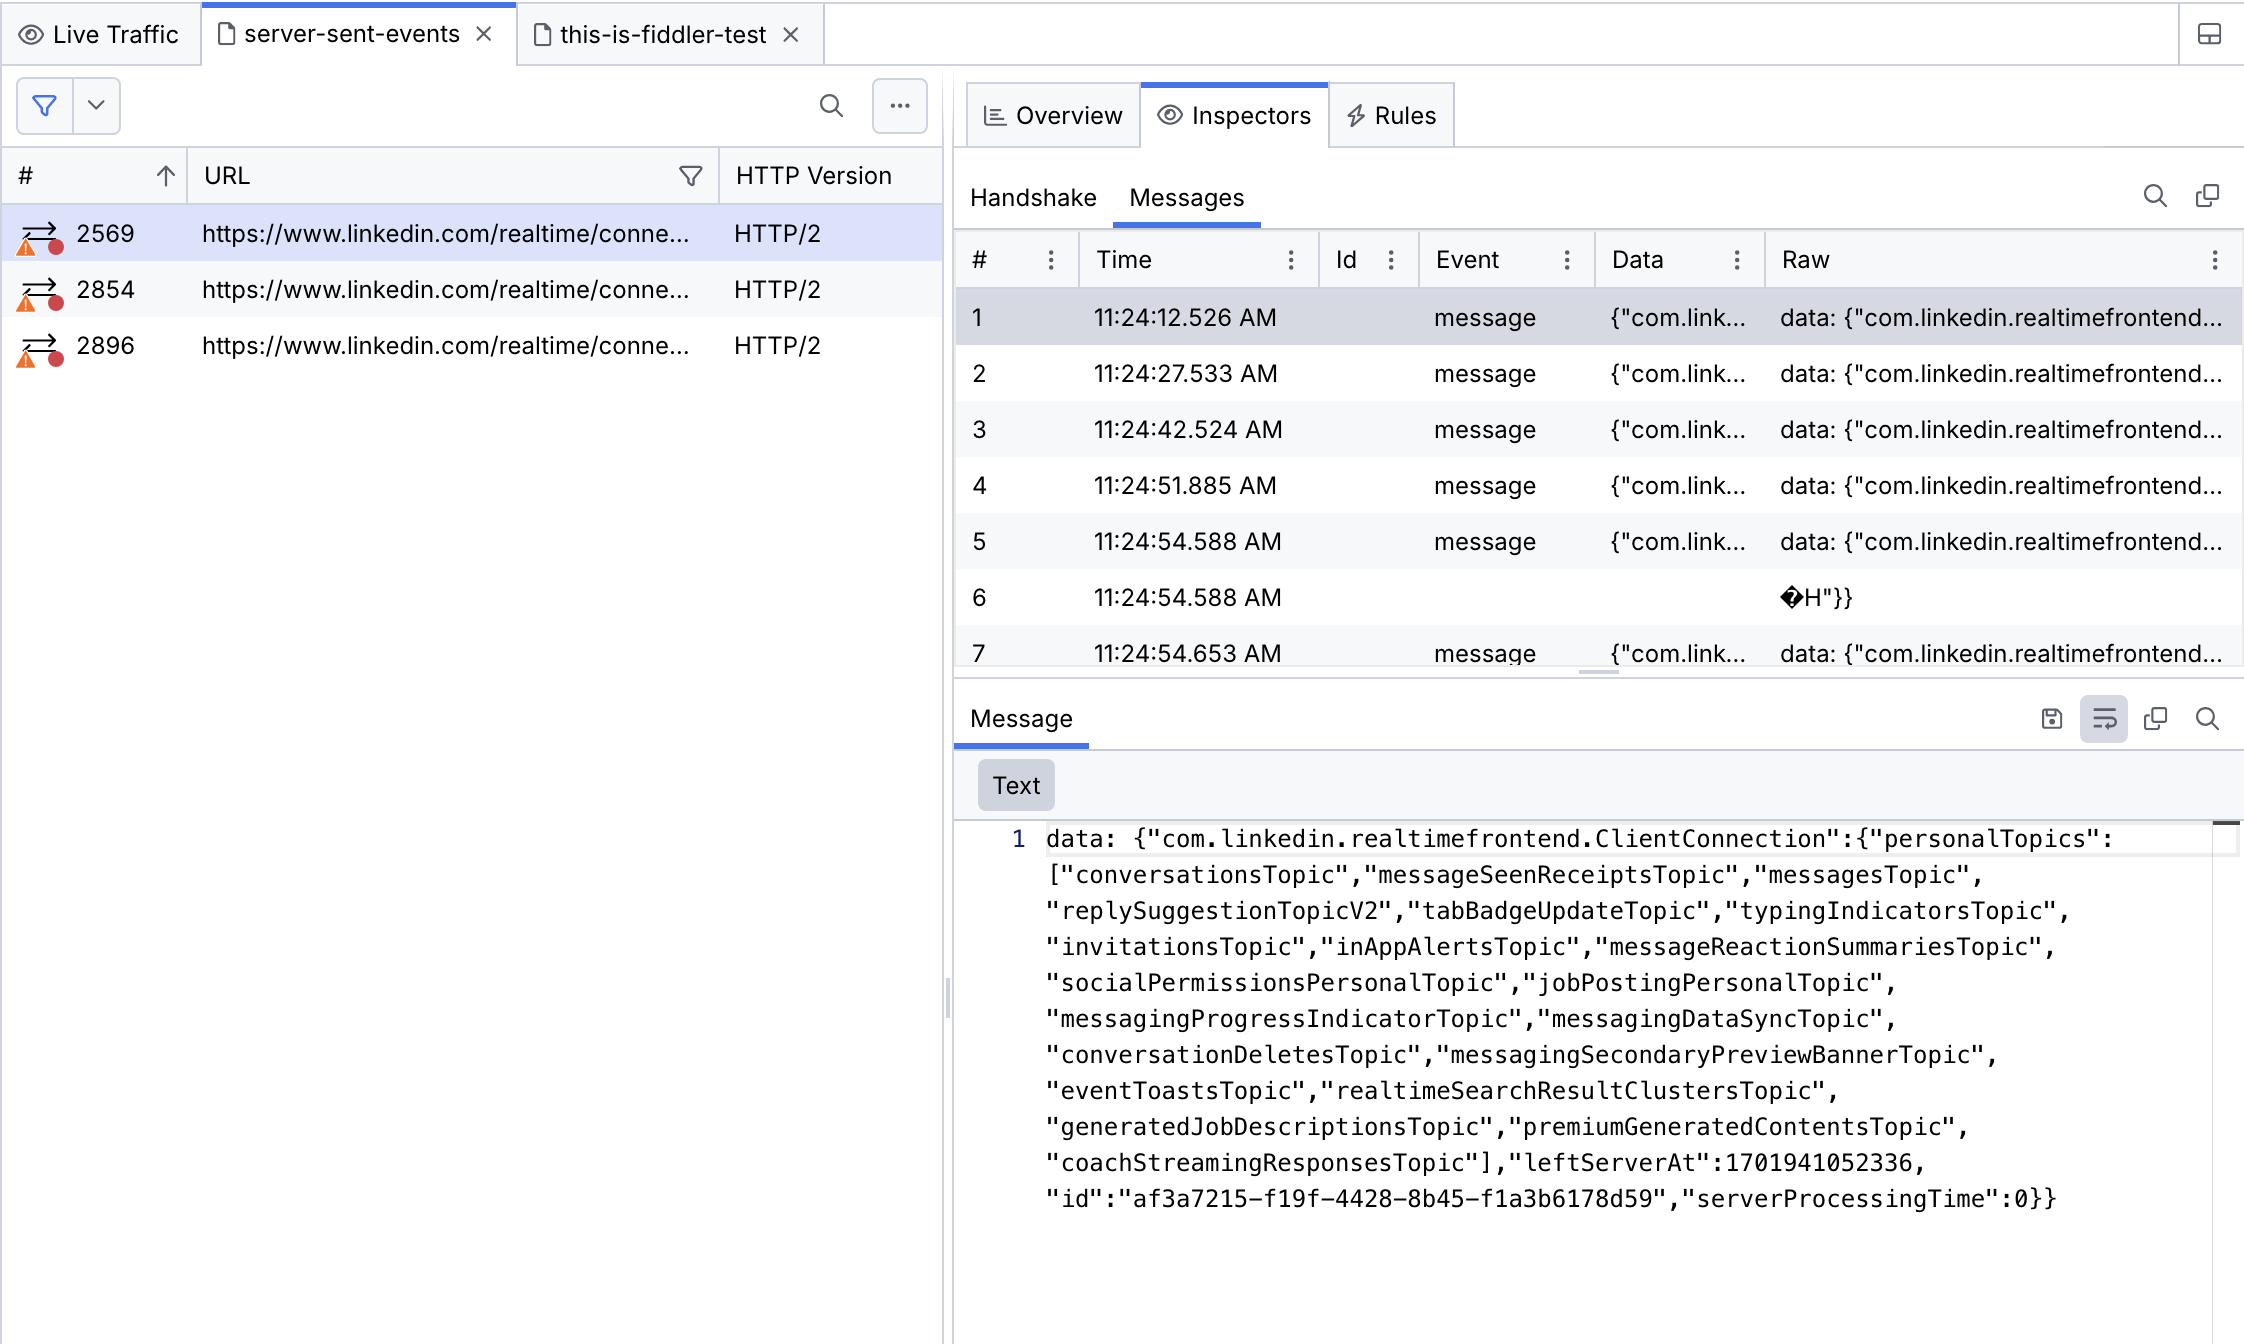The image size is (2244, 1344).
Task: Close the server-sent-events tab
Action: (484, 34)
